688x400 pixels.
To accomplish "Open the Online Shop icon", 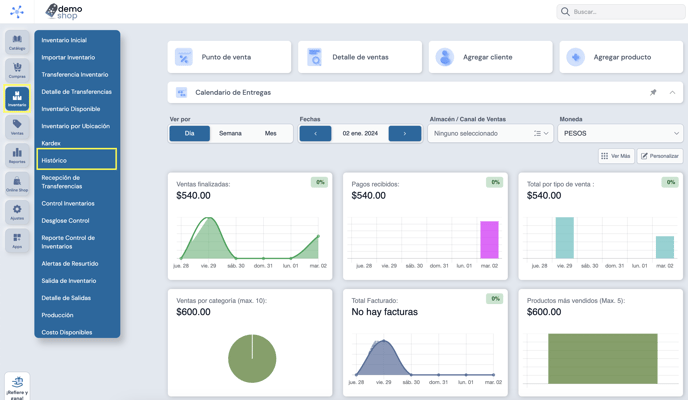I will tap(17, 184).
